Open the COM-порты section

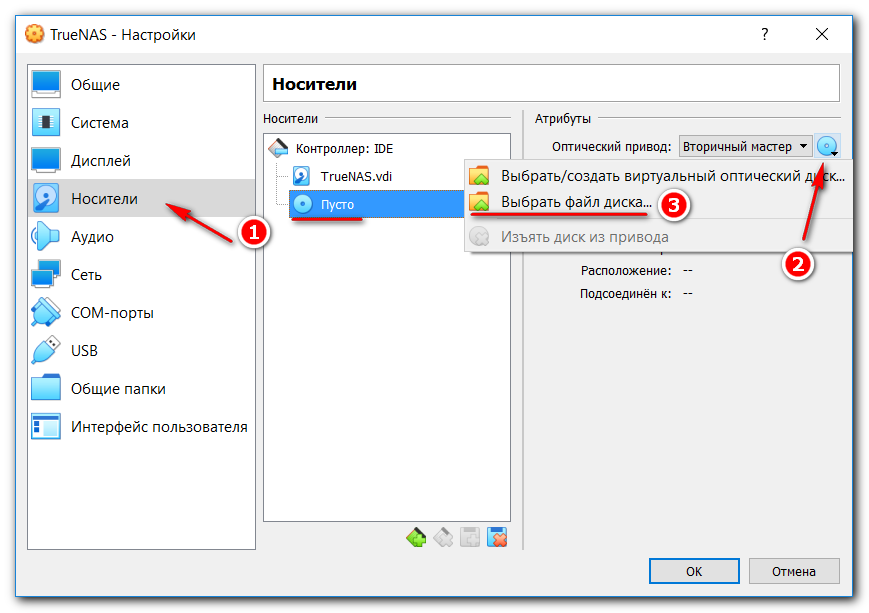(x=141, y=313)
